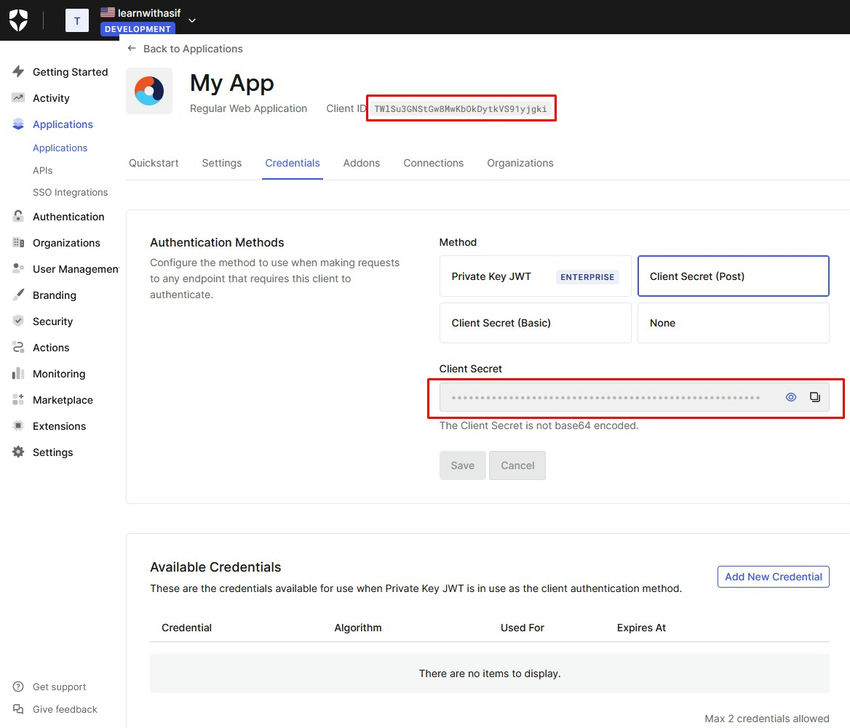
Task: Switch to the Connections tab
Action: (433, 163)
